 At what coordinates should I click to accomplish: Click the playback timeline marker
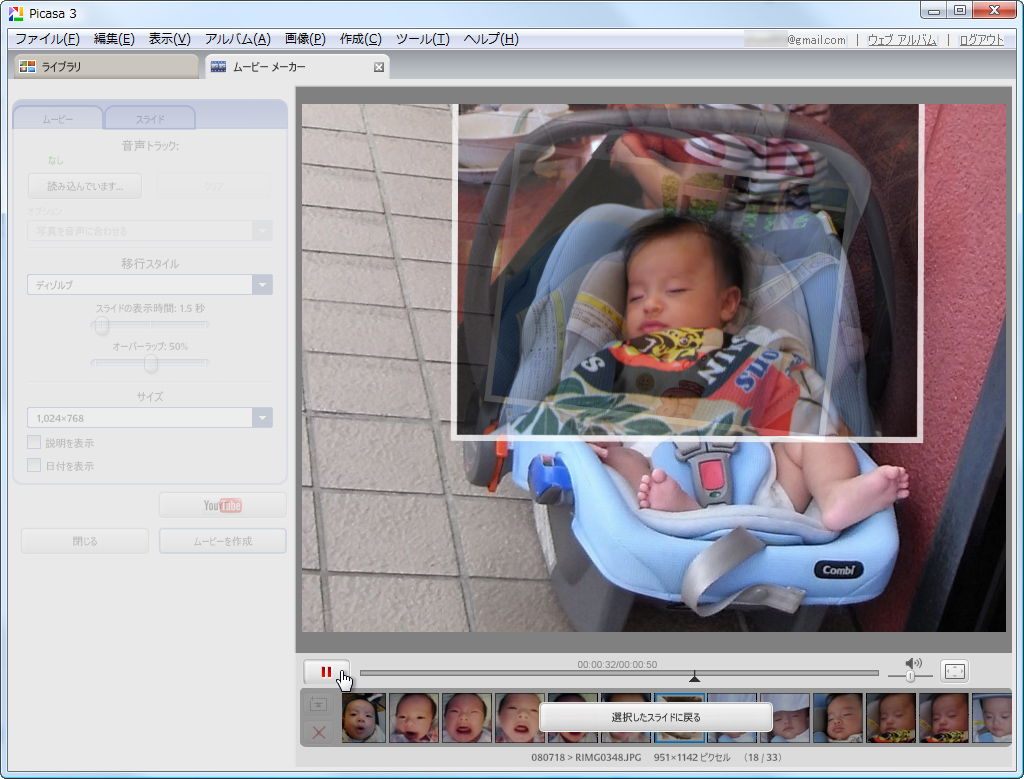(x=694, y=676)
